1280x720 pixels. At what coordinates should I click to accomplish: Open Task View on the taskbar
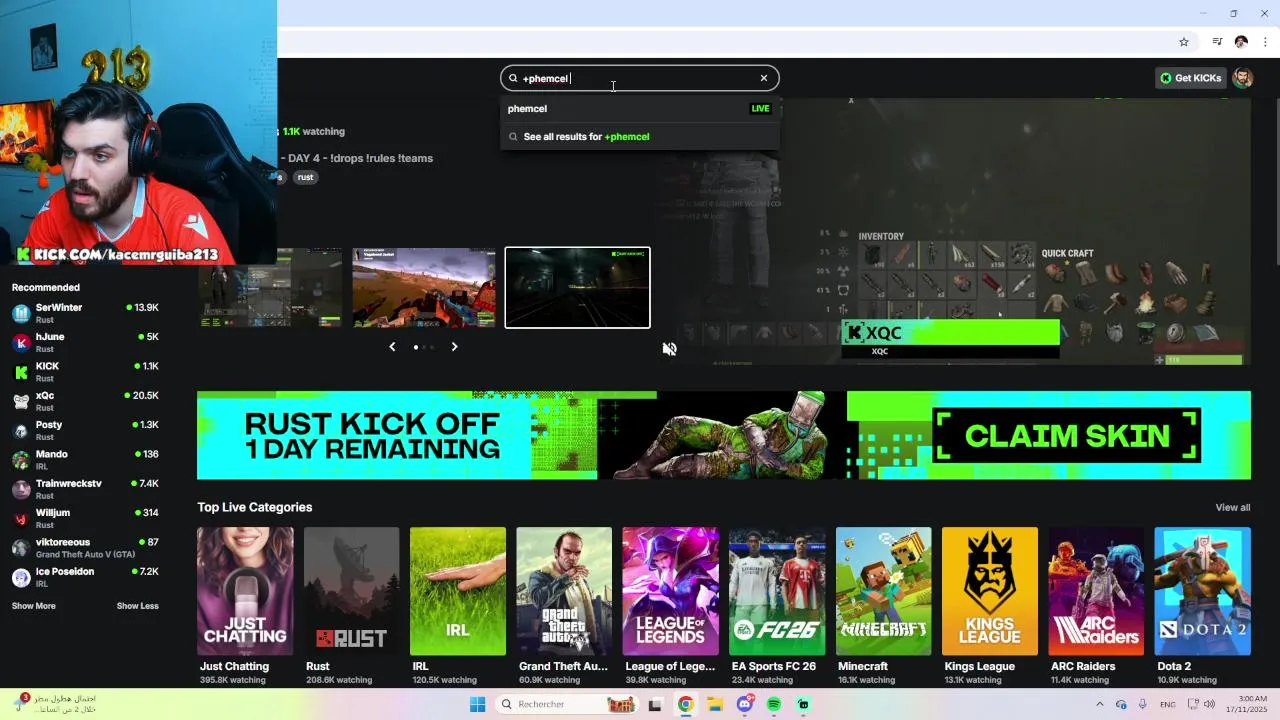point(655,704)
